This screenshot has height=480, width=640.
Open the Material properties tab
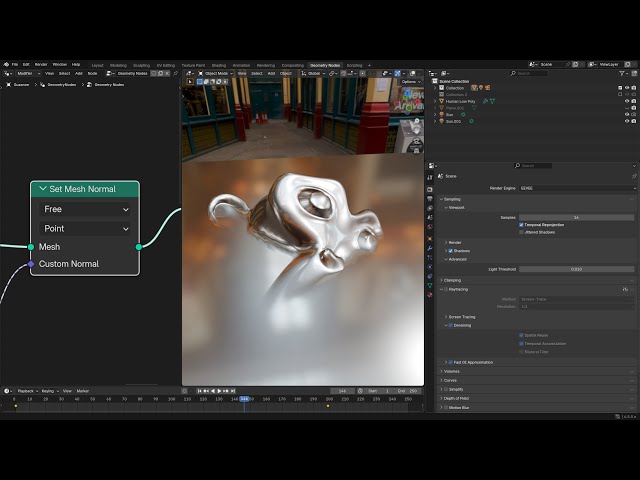click(x=430, y=295)
